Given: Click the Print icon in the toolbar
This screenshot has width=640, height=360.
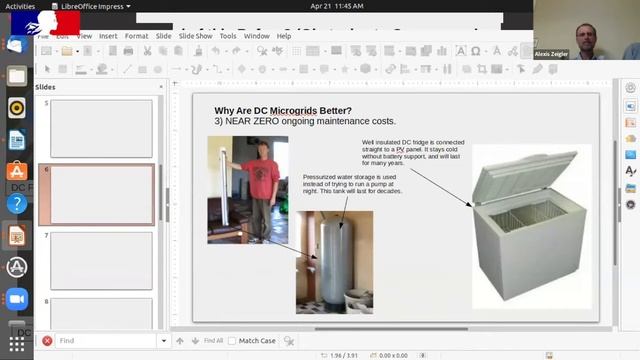Looking at the screenshot, I should coord(128,51).
